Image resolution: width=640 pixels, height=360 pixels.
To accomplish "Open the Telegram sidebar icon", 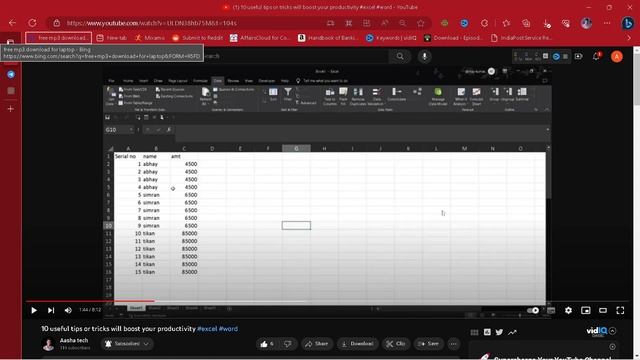I will (11, 75).
